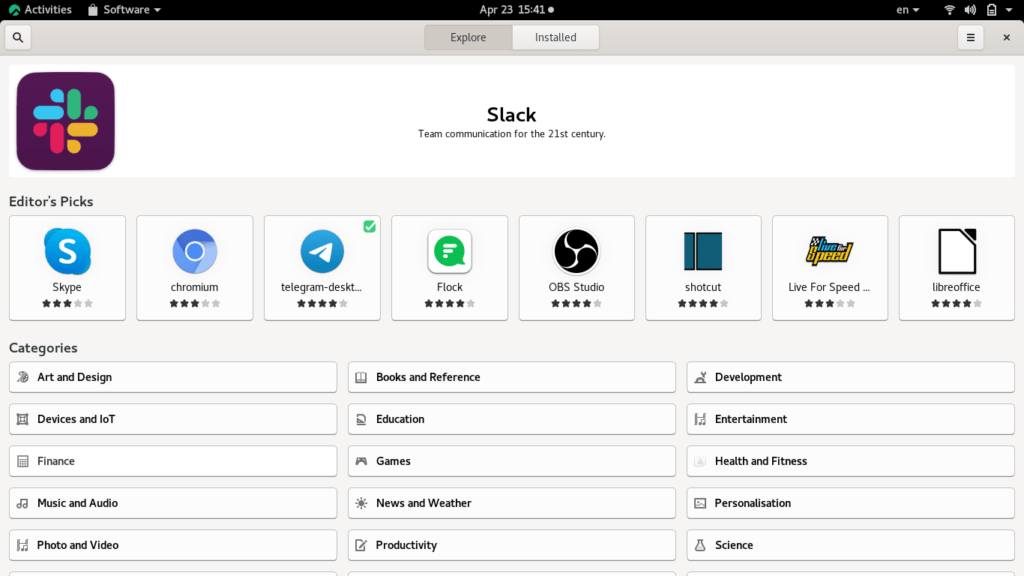Open the Finance category

pyautogui.click(x=173, y=461)
